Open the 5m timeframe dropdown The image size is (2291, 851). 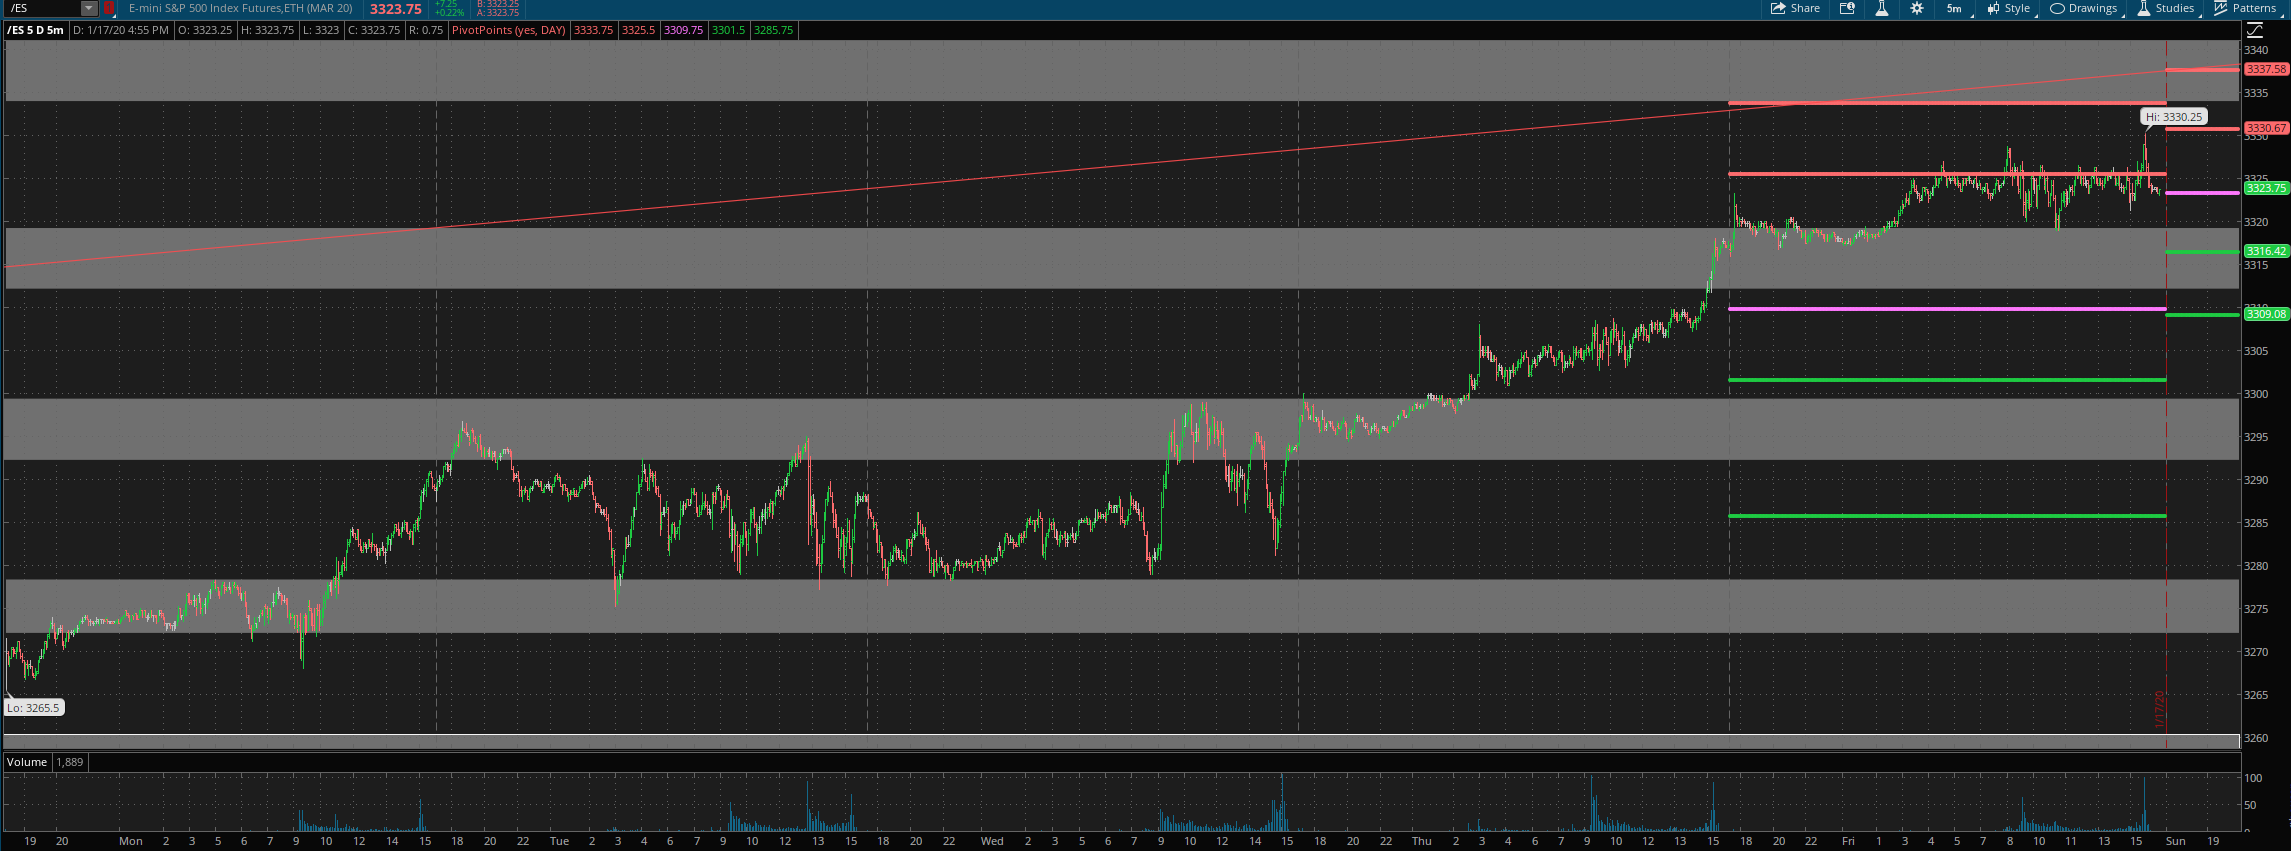click(x=1954, y=8)
